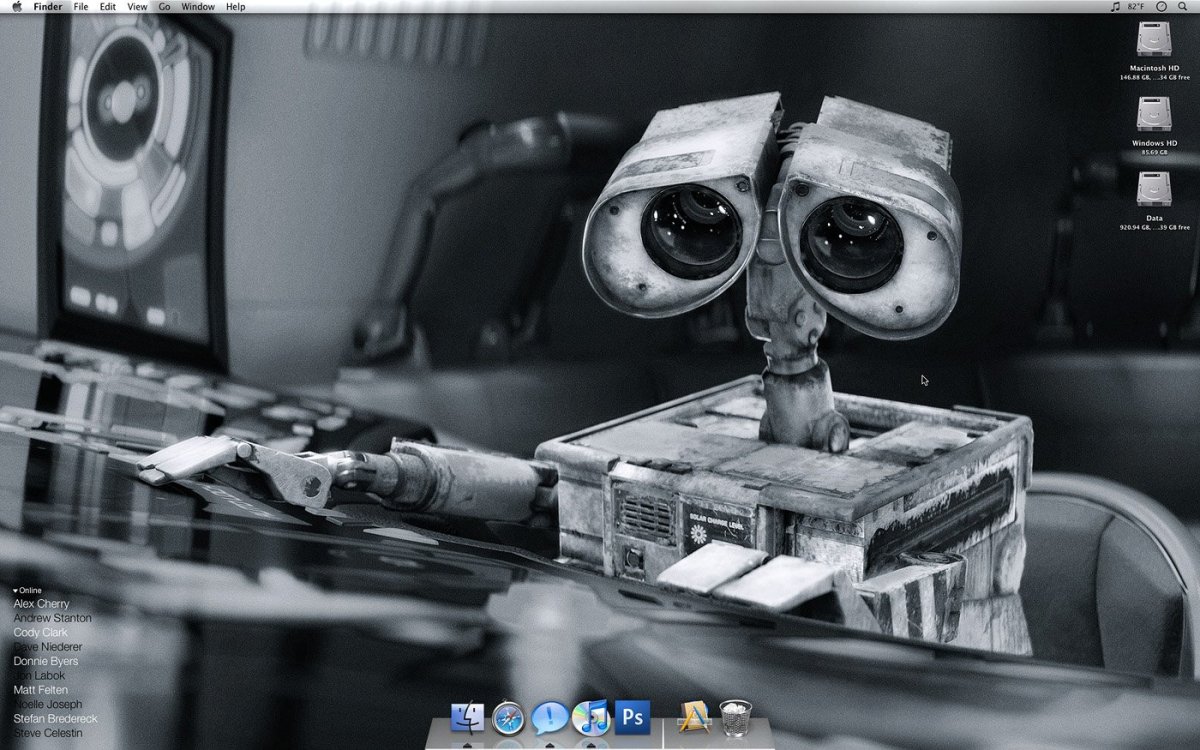Launch Safari from the dock

click(508, 717)
